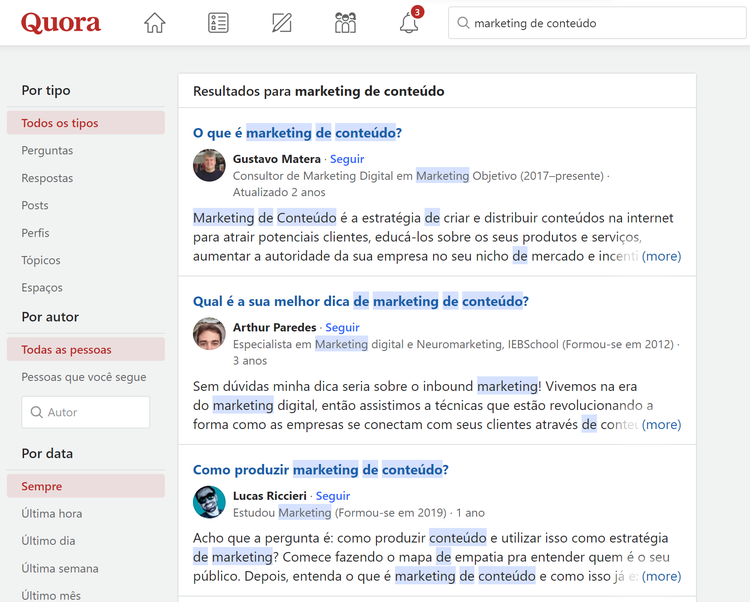Select the "Todas as pessoas" author filter
The height and width of the screenshot is (602, 750).
tap(86, 350)
